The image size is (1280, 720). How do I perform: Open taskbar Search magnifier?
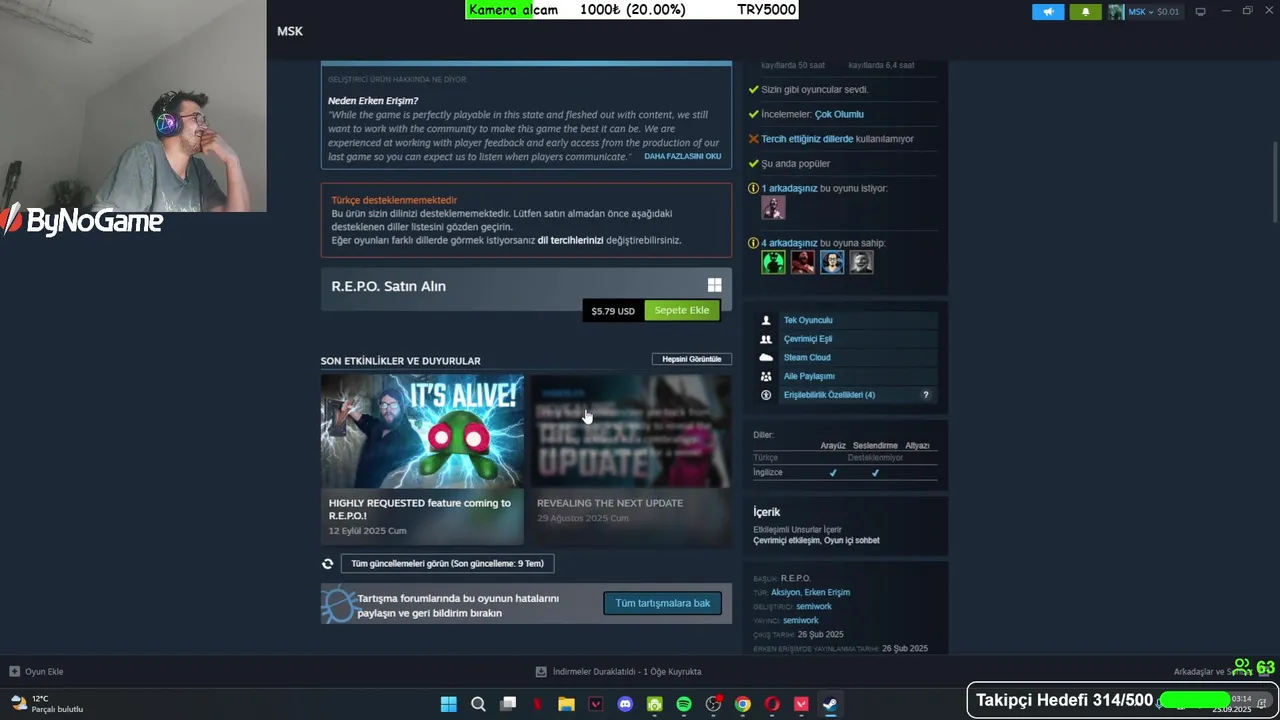click(478, 704)
